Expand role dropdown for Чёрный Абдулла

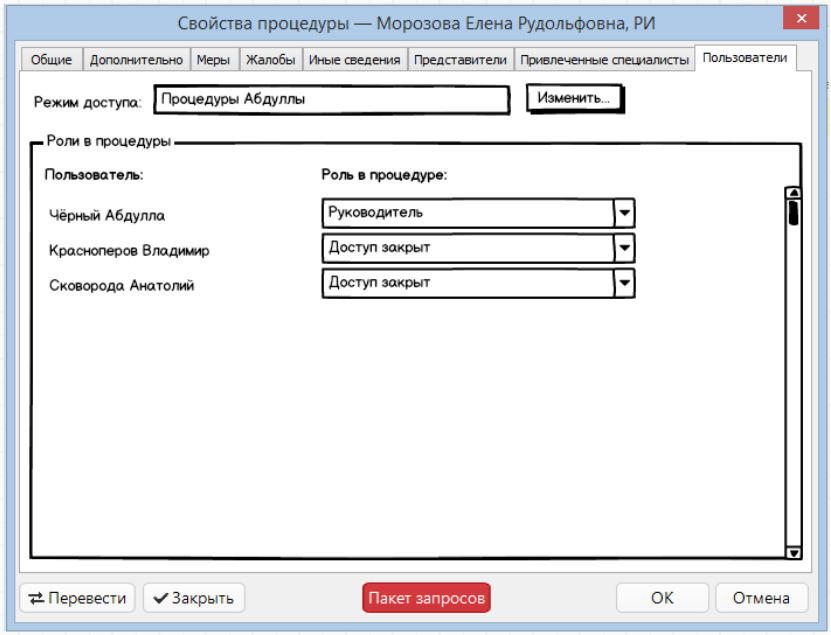point(624,213)
